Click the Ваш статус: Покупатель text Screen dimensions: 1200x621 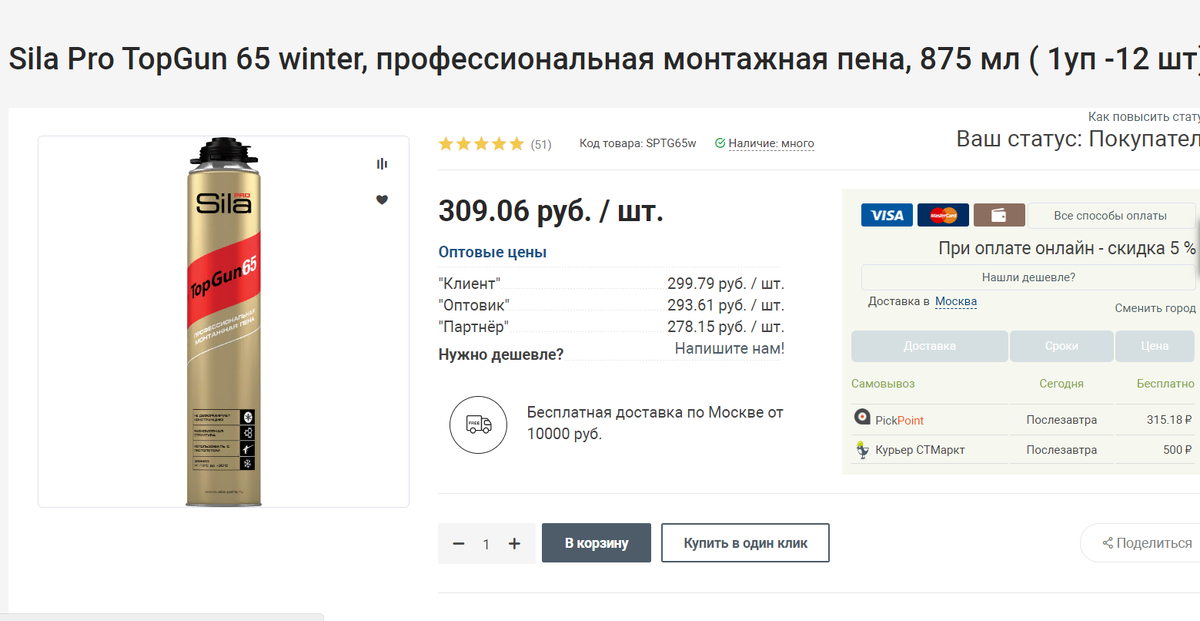1078,139
